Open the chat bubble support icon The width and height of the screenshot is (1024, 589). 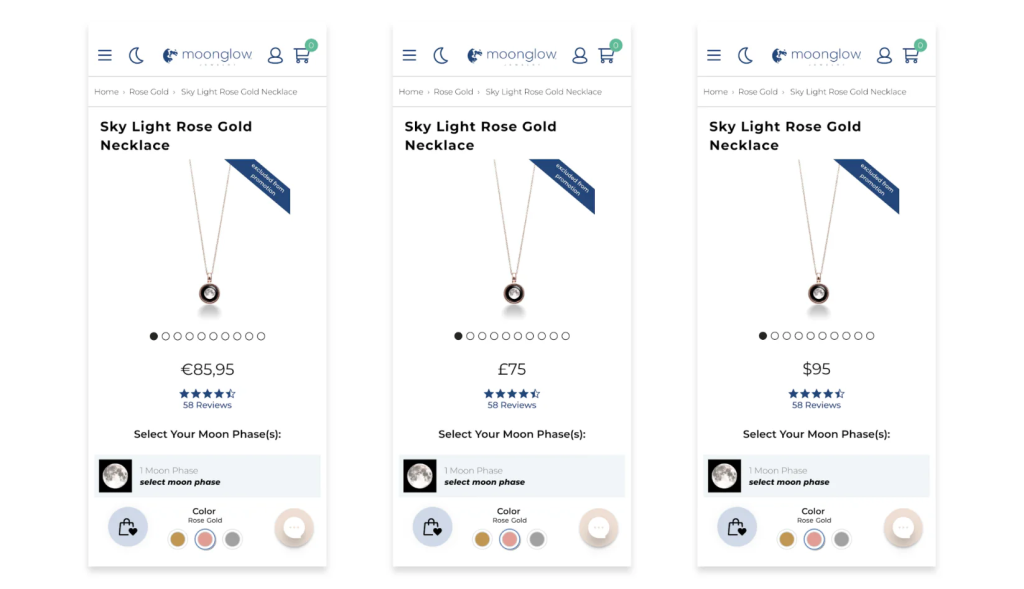(294, 526)
